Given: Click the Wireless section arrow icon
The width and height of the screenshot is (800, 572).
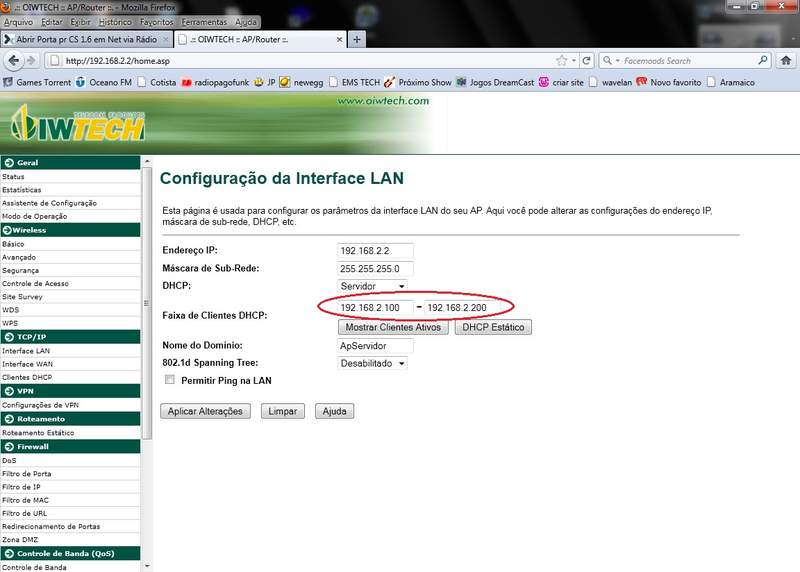Looking at the screenshot, I should [x=7, y=230].
